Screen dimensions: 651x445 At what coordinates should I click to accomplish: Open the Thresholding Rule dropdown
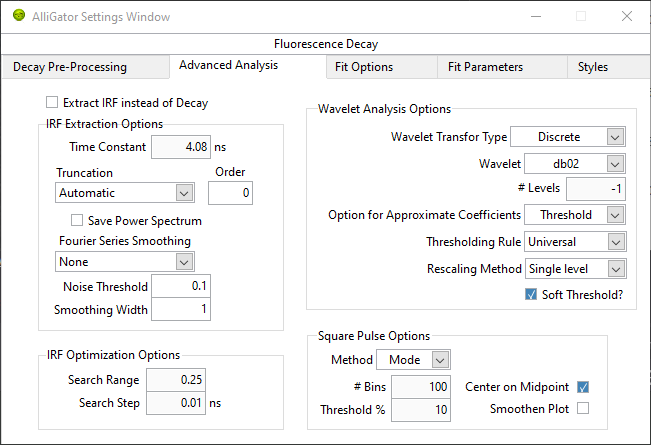(575, 242)
